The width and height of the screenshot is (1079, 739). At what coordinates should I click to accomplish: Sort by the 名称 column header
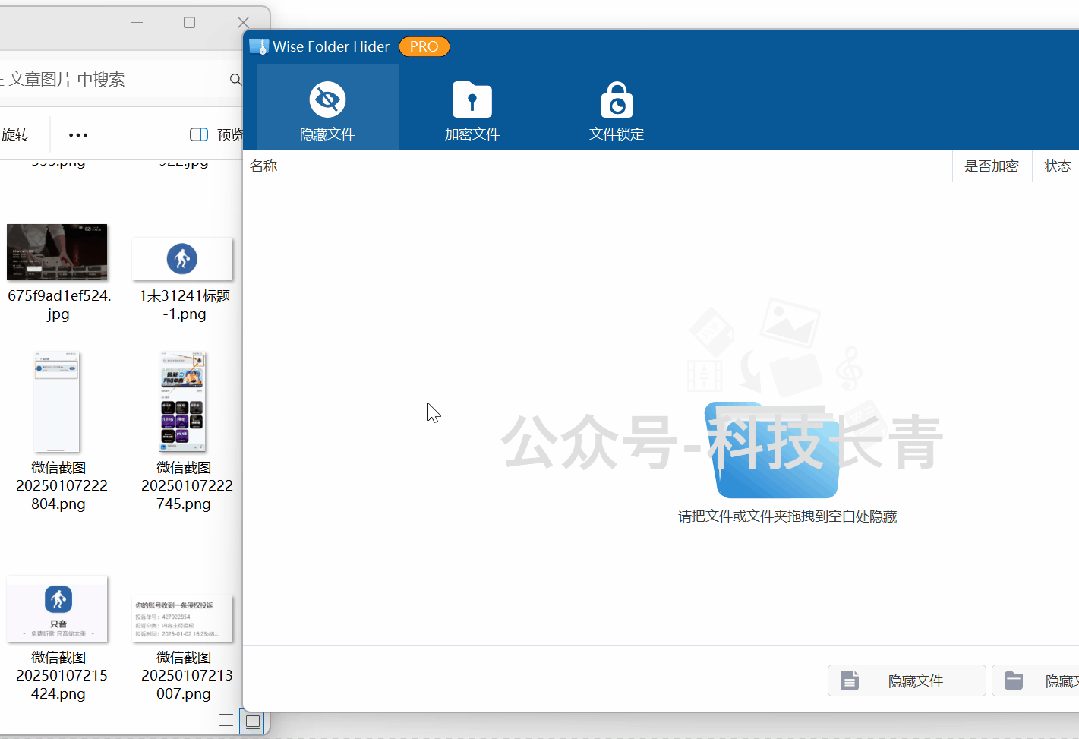(264, 166)
